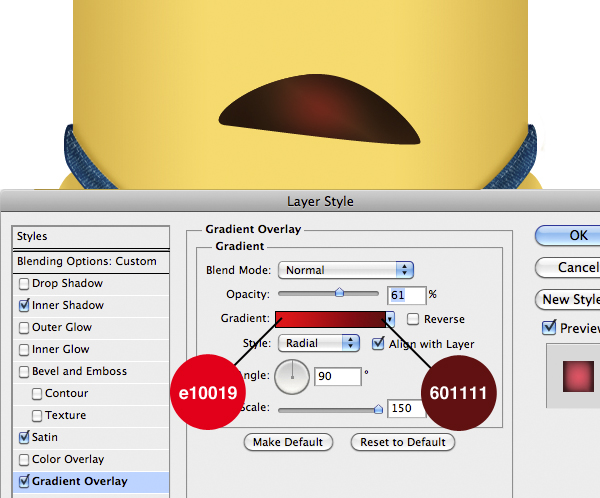Uncheck Align with Layer option
The height and width of the screenshot is (498, 600).
click(378, 344)
